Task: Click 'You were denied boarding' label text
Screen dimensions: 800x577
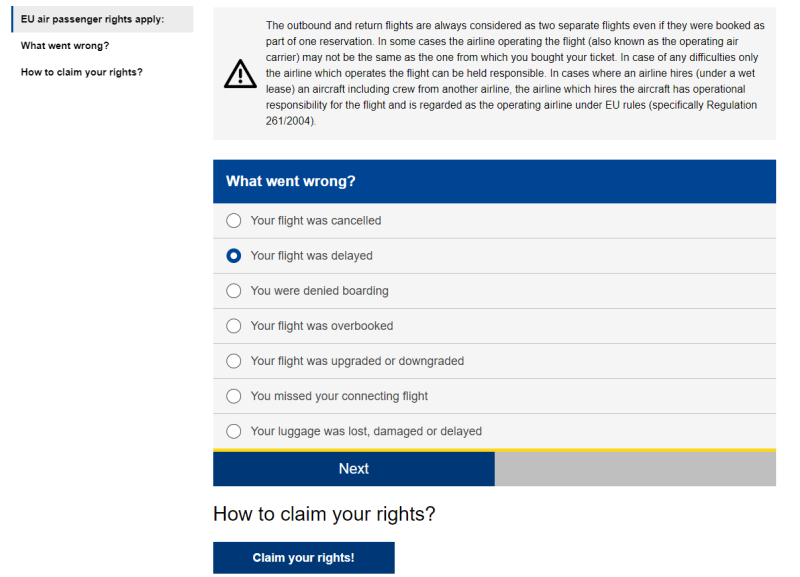Action: point(319,291)
